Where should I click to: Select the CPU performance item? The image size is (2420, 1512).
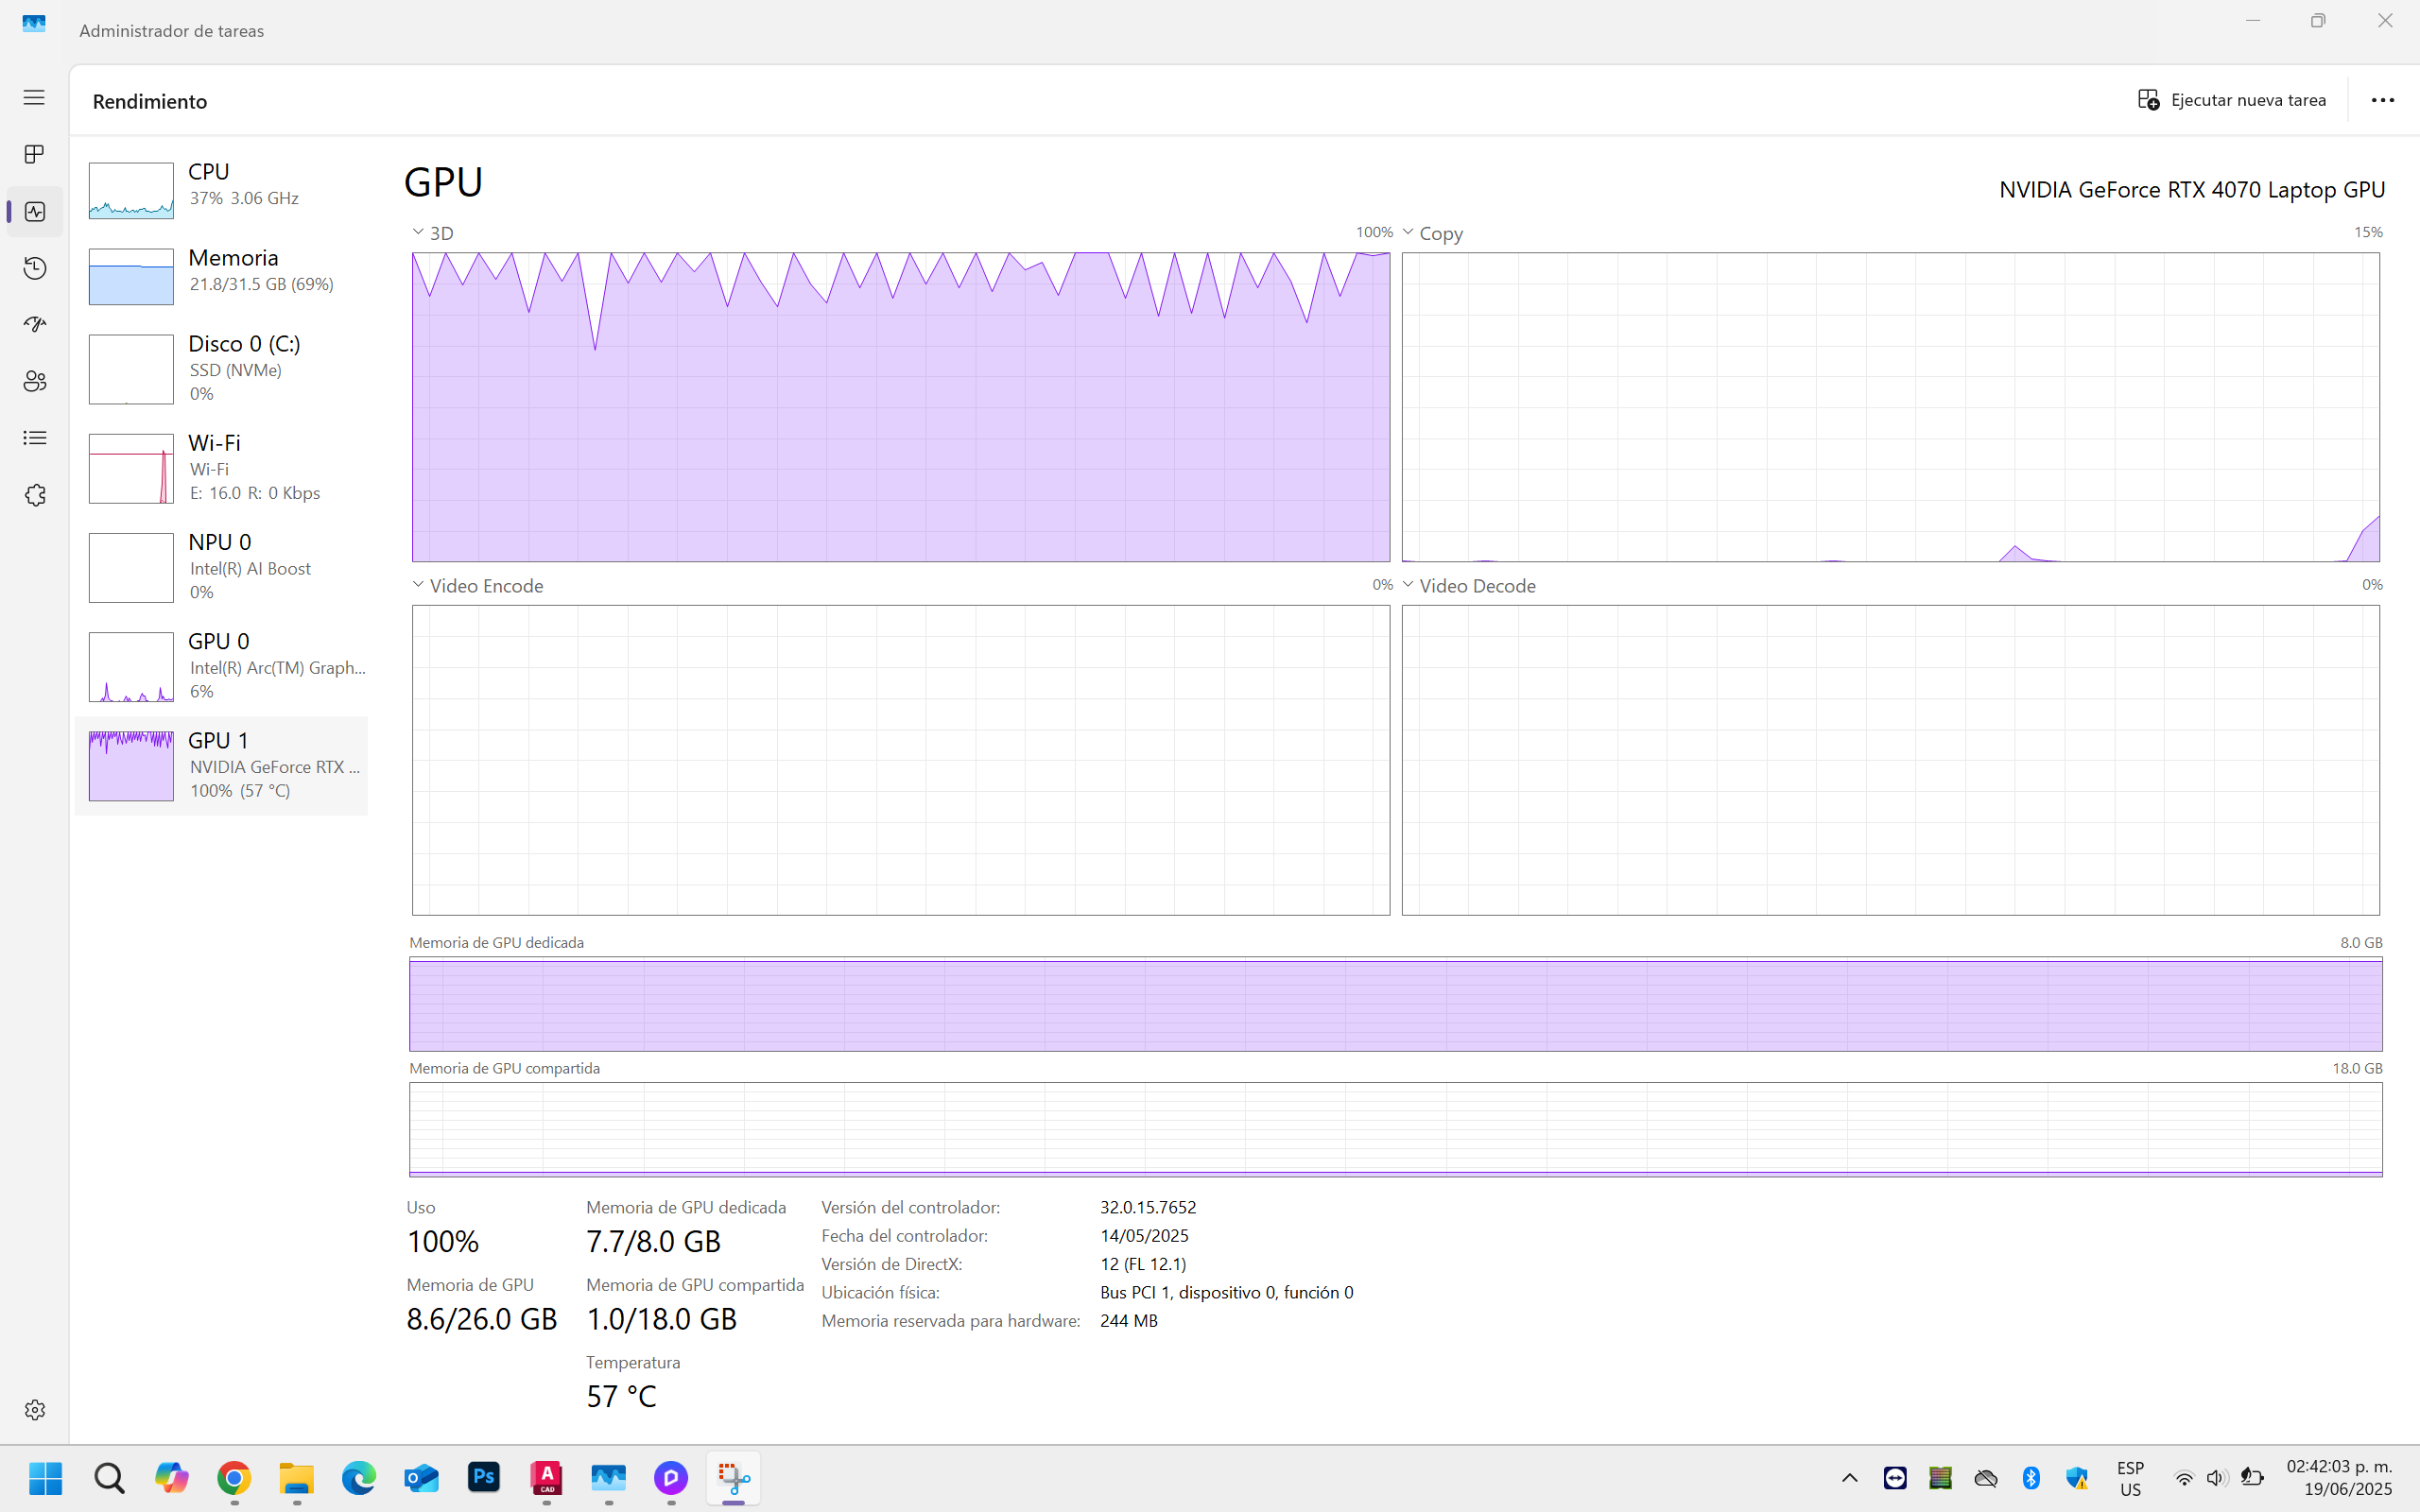pyautogui.click(x=221, y=188)
